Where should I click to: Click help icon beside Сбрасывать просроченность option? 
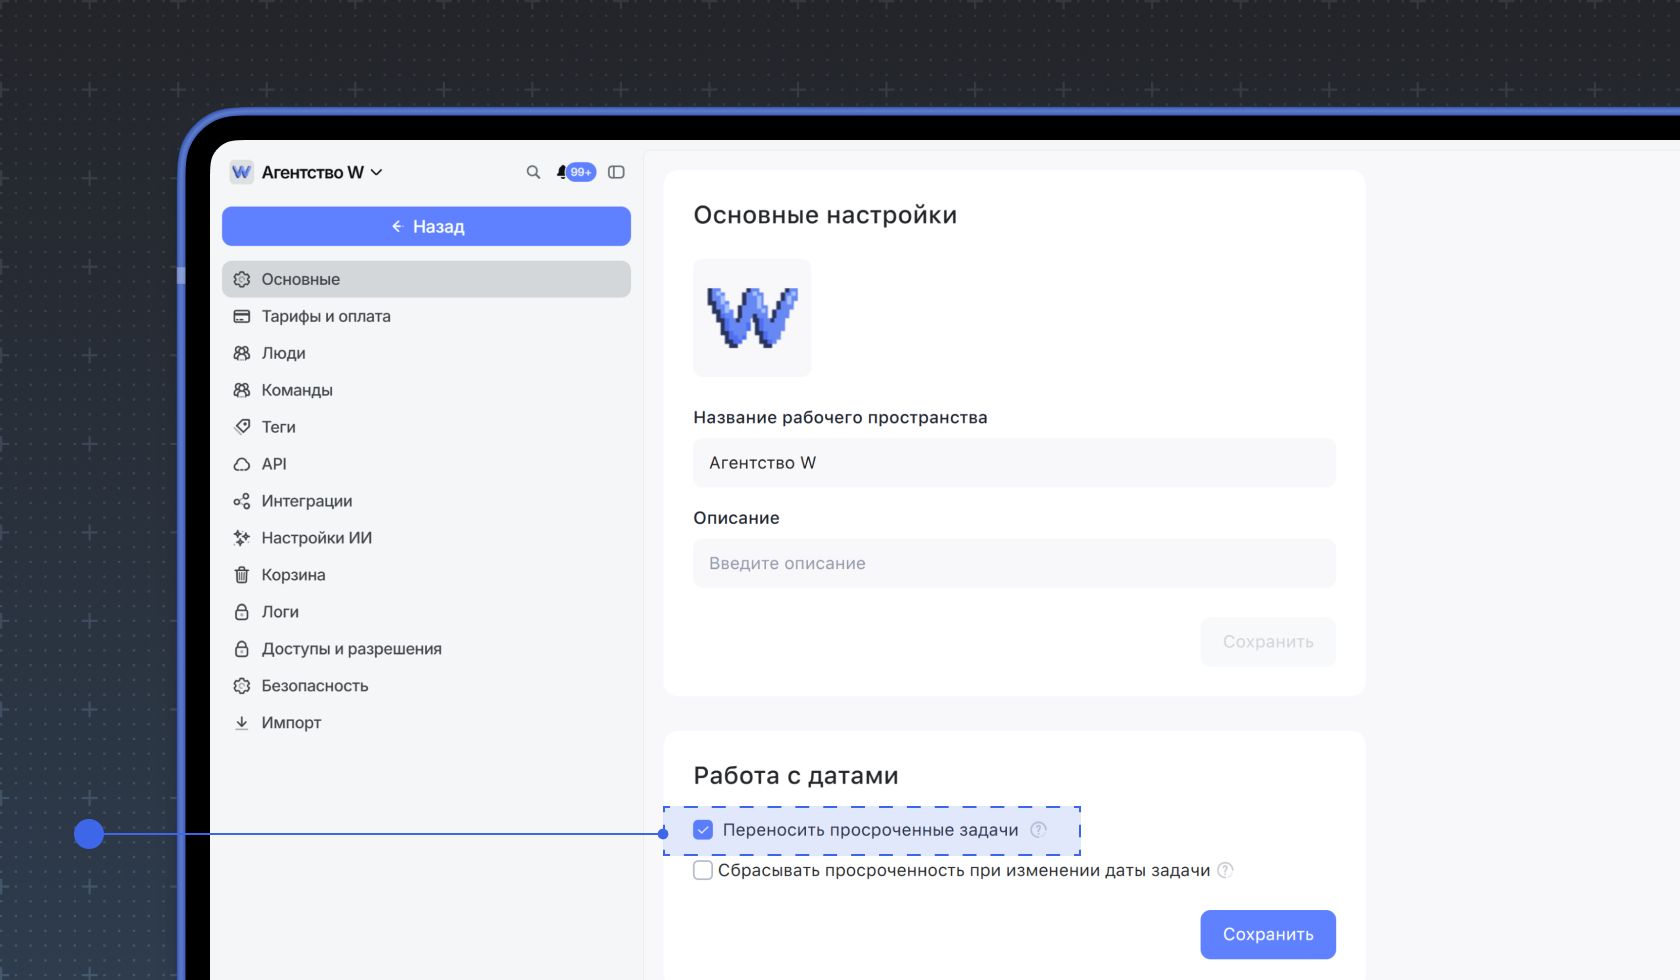click(1225, 870)
